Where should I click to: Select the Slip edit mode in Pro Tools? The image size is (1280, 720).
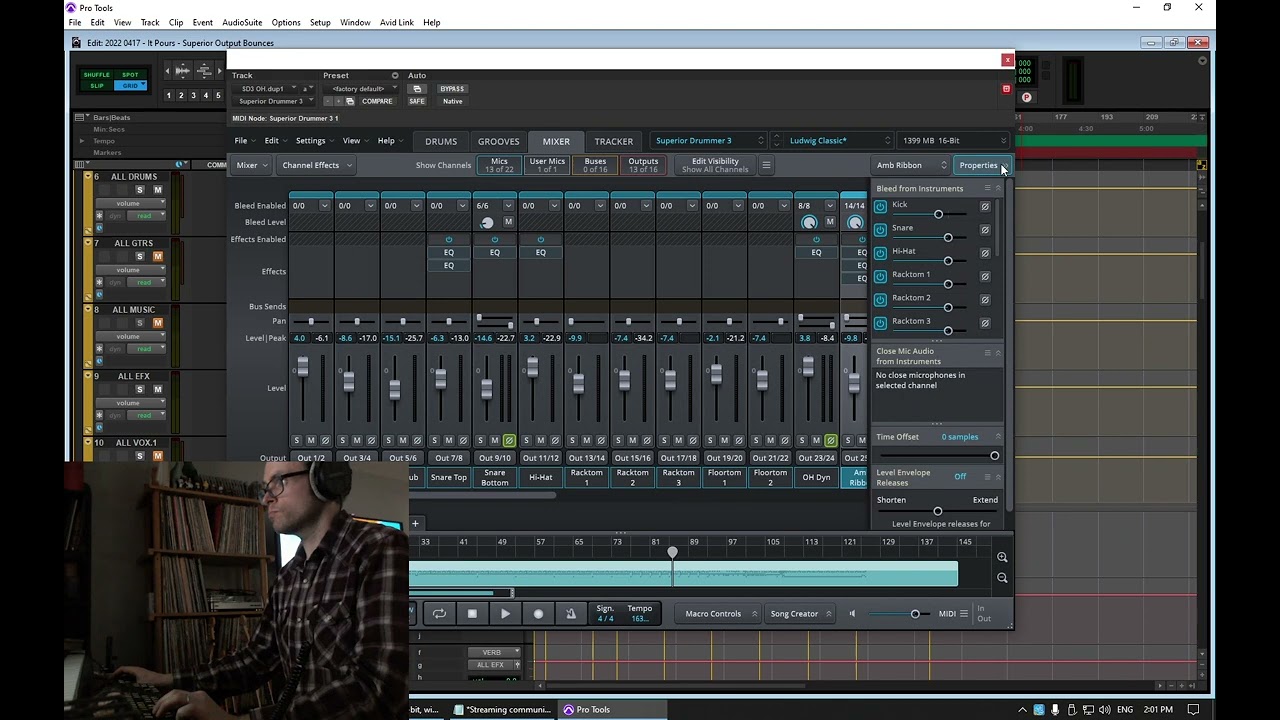[x=97, y=86]
